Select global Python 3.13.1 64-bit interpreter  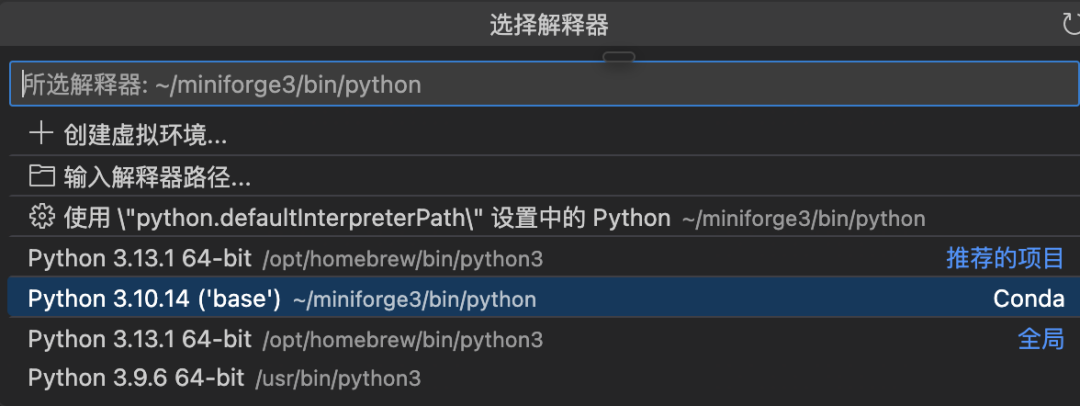click(140, 340)
